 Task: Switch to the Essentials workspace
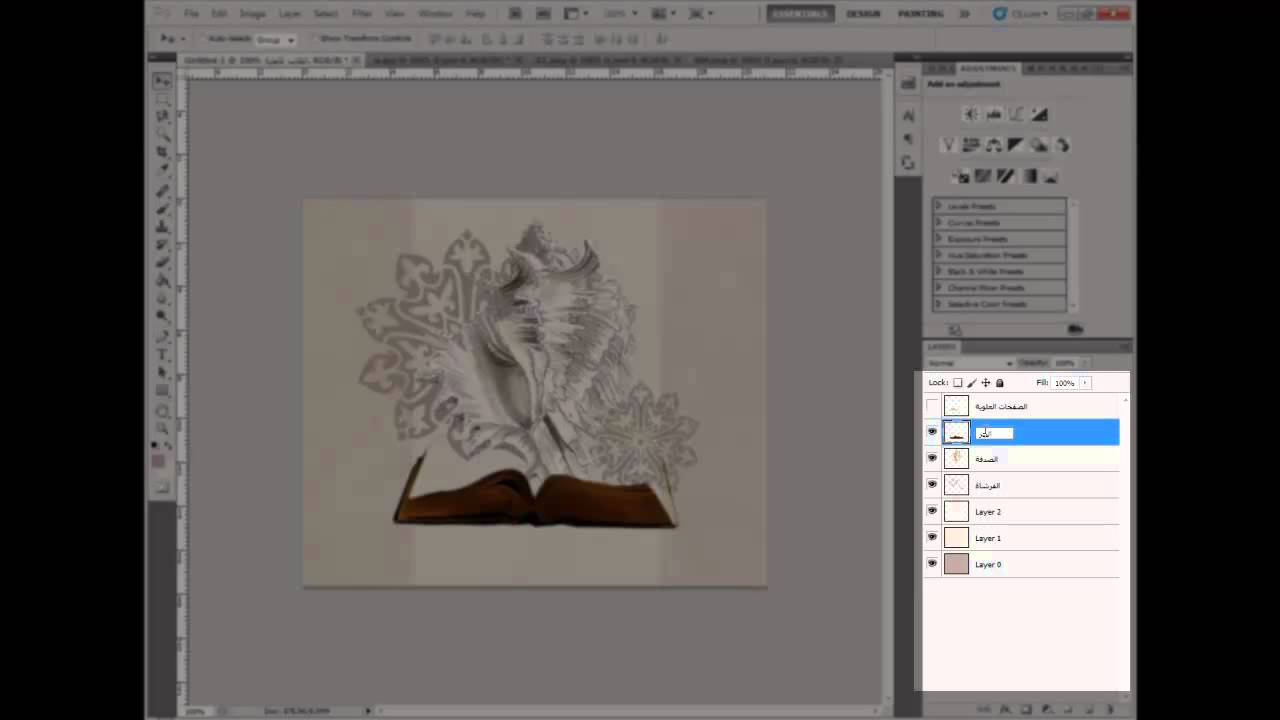click(x=800, y=14)
